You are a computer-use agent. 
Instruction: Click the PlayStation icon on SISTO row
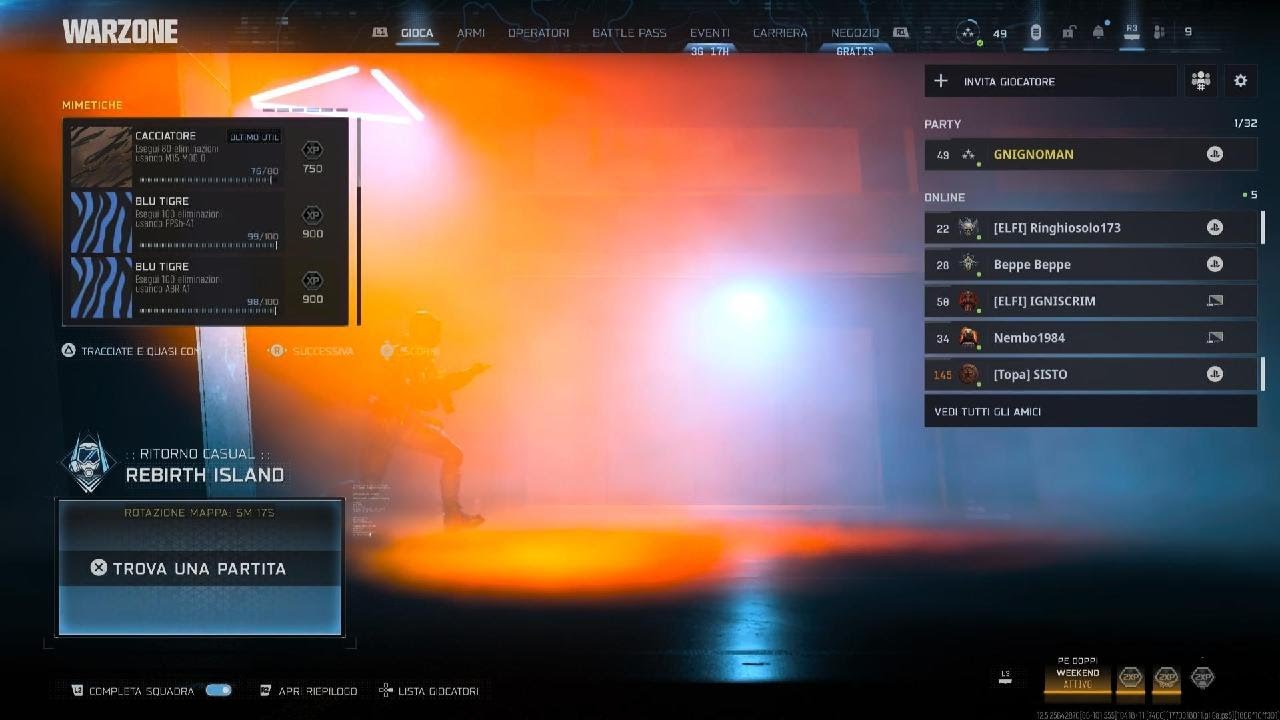point(1214,374)
